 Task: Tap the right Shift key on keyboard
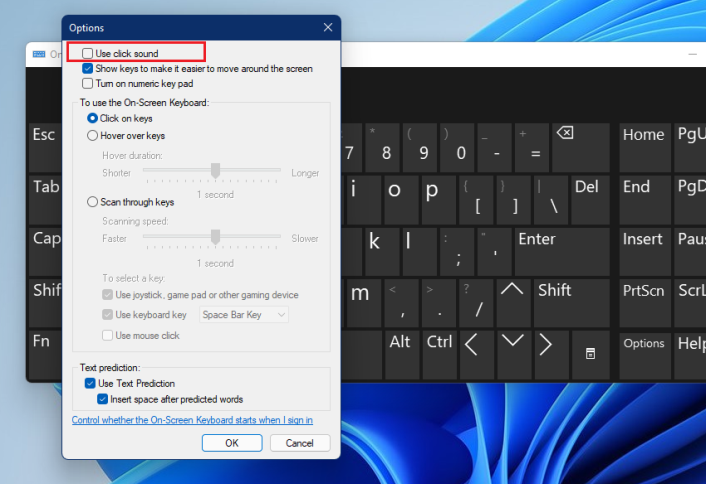tap(572, 303)
